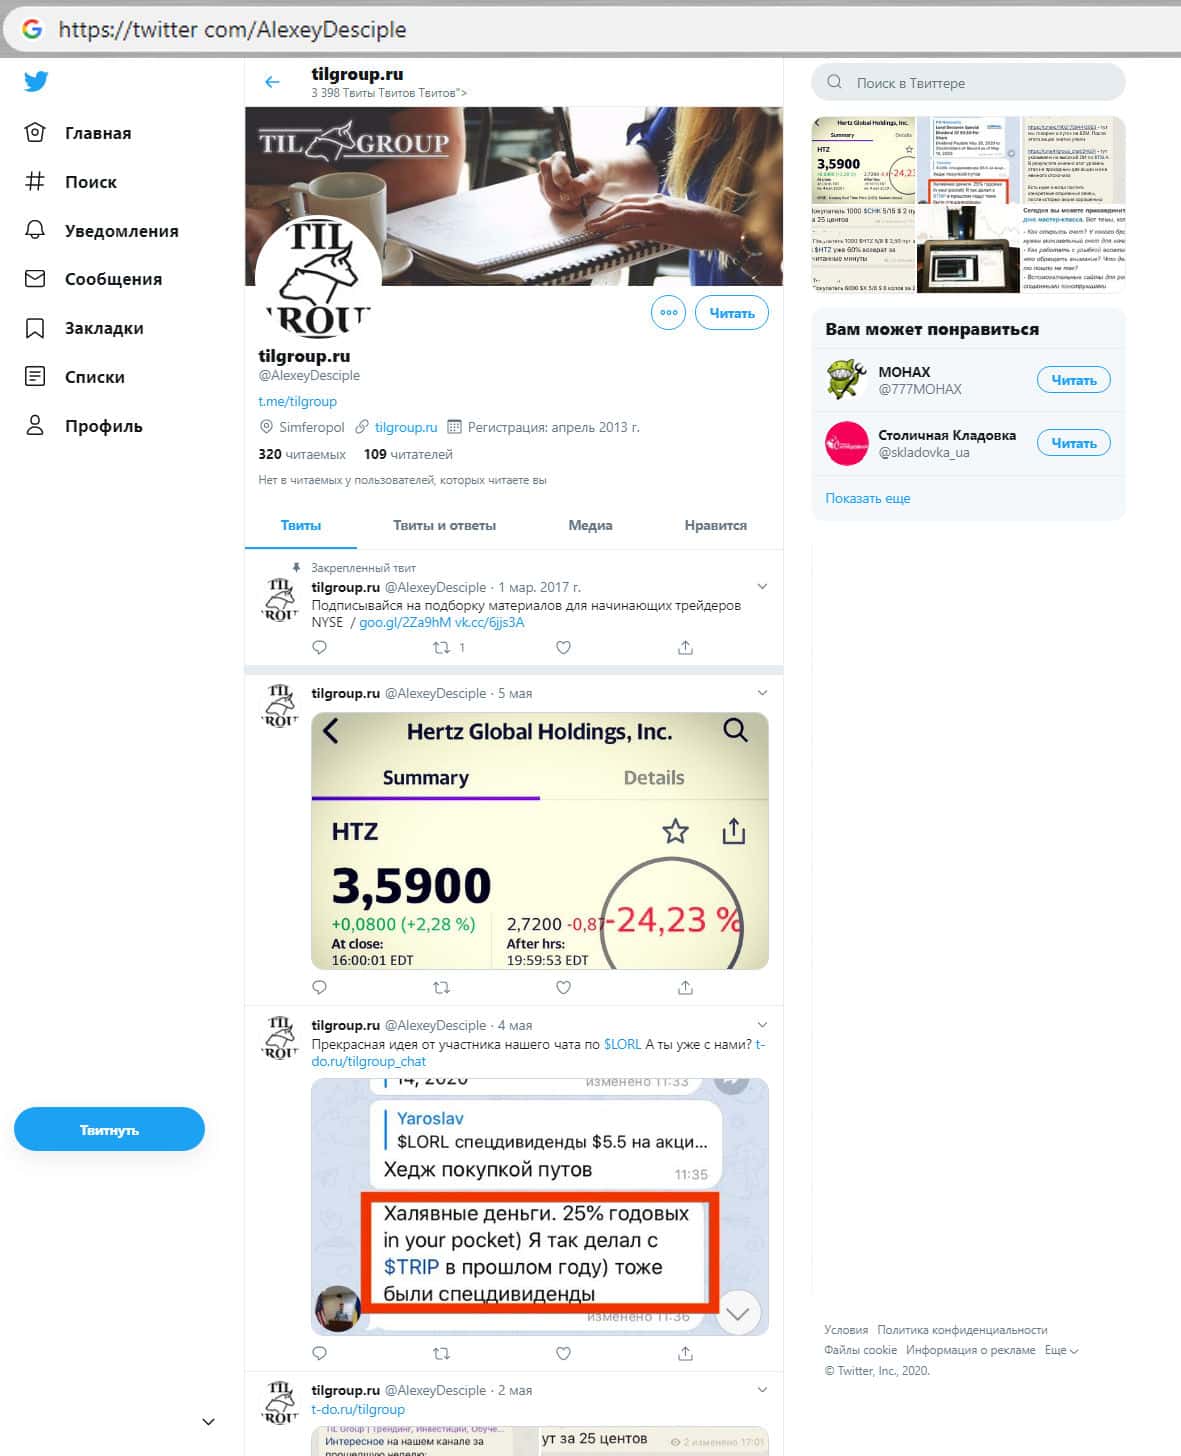1181x1456 pixels.
Task: Retweet the pinned tweet
Action: pyautogui.click(x=441, y=648)
